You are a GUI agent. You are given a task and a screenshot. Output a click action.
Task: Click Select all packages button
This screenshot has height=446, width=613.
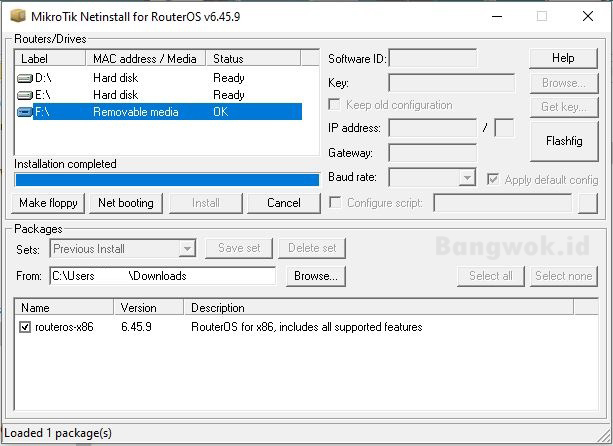(x=491, y=276)
